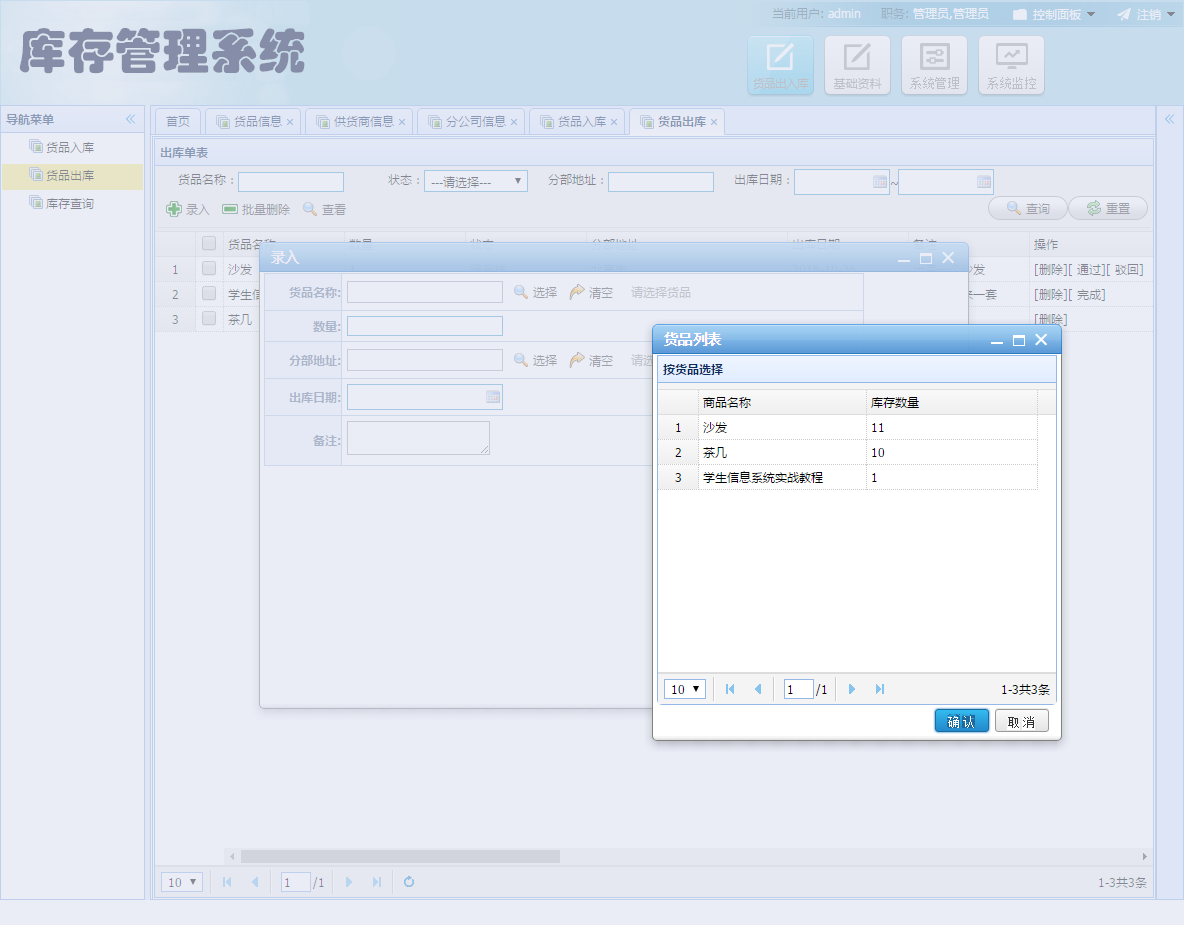Confirm selection with 确认 button

pyautogui.click(x=961, y=721)
